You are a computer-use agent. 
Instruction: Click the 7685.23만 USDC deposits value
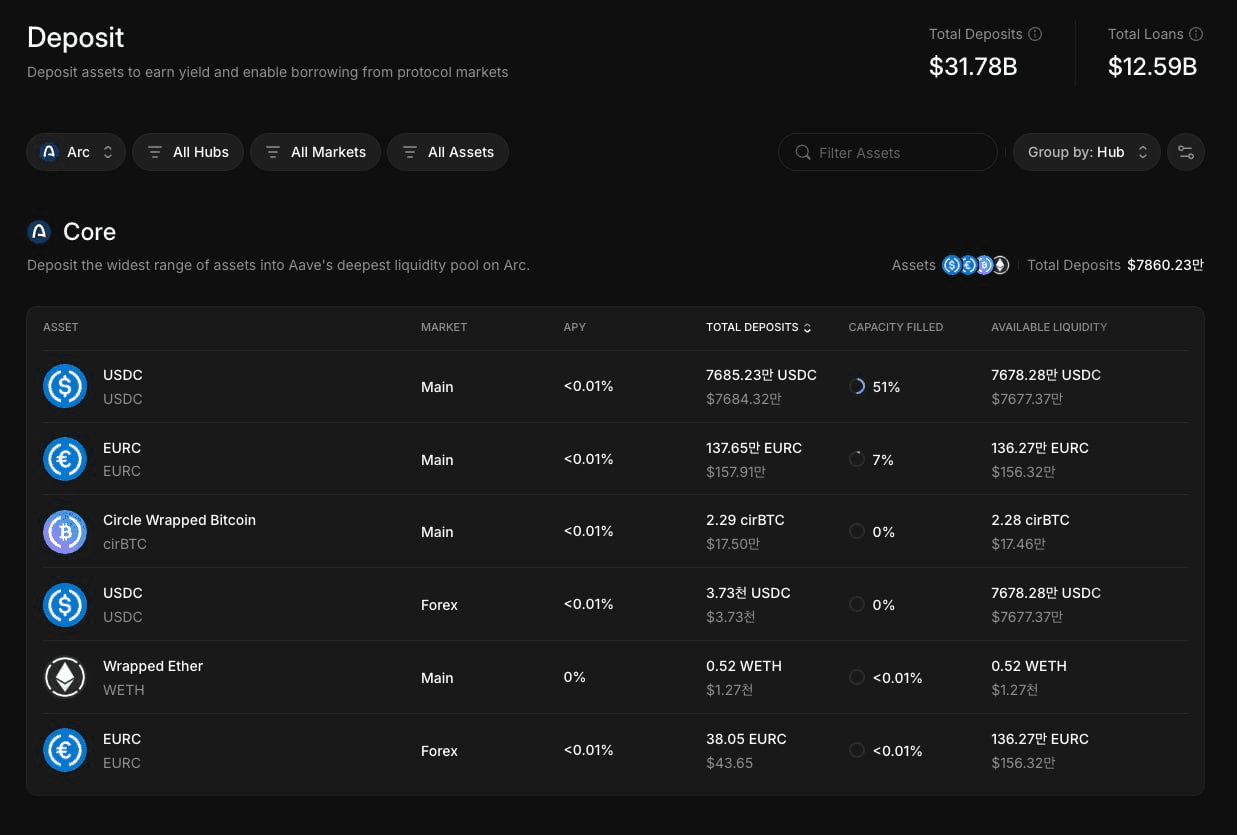tap(761, 375)
